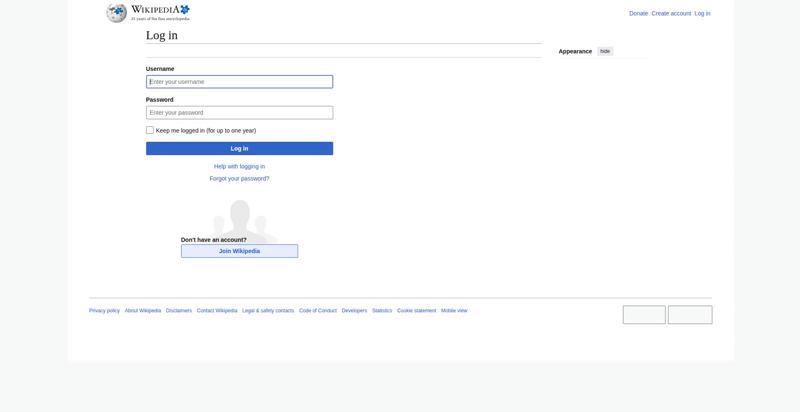Screen dimensions: 800x412
Task: Select Create account in top navigation
Action: click(671, 13)
